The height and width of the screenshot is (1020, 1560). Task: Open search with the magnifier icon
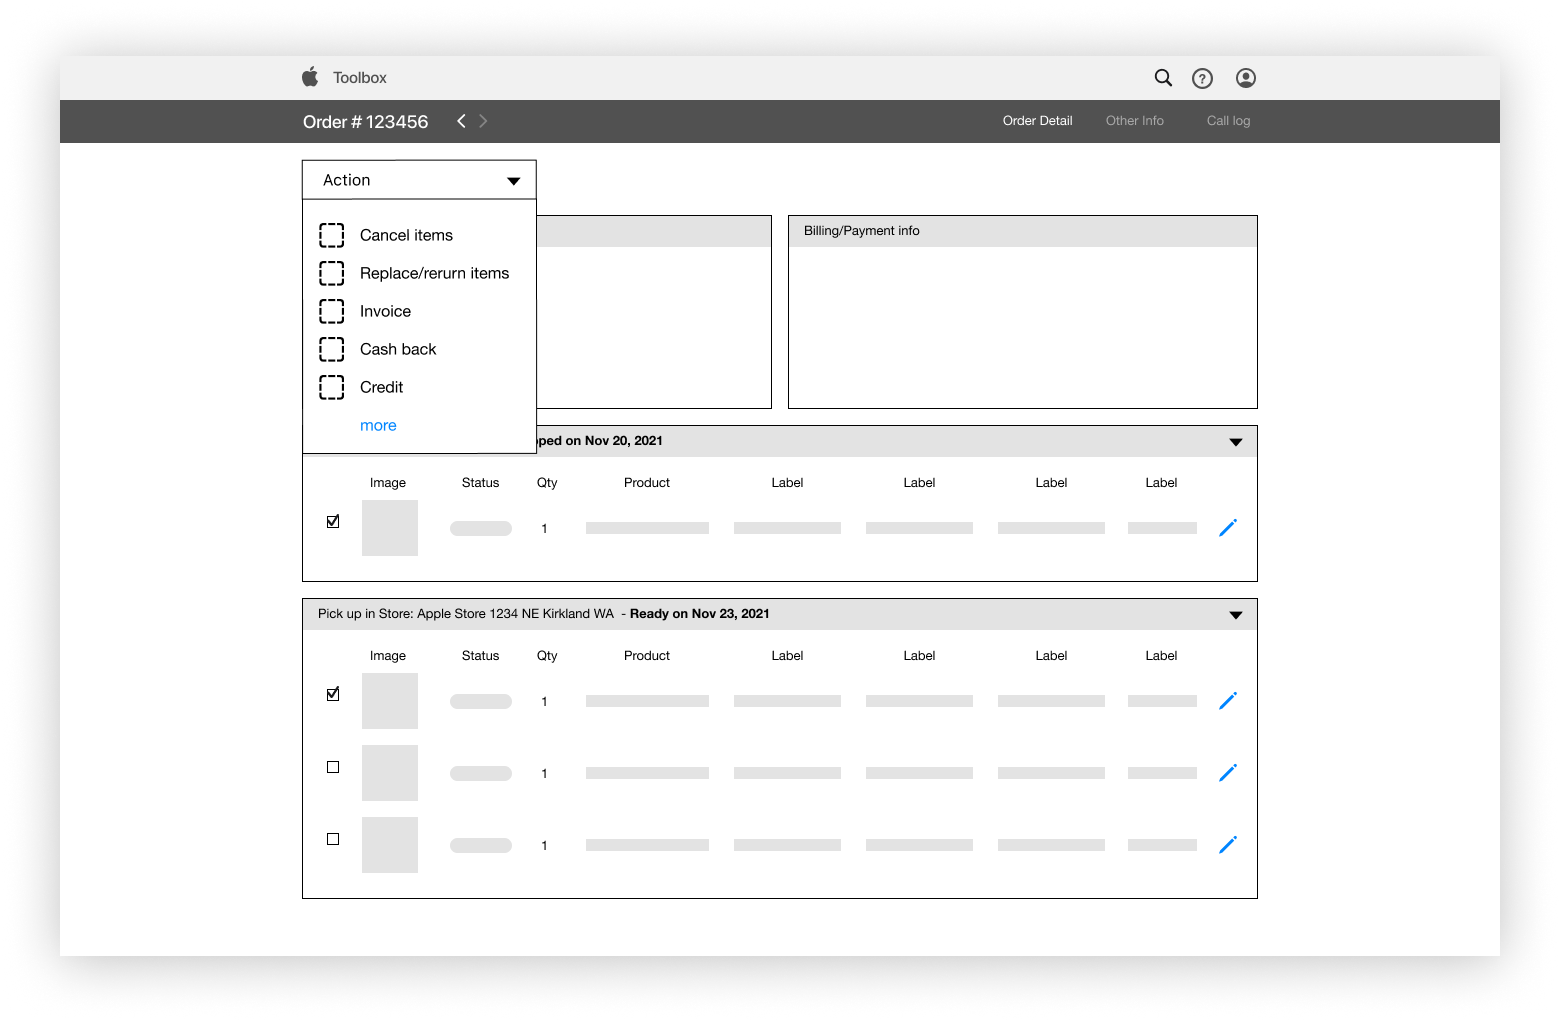click(1163, 78)
